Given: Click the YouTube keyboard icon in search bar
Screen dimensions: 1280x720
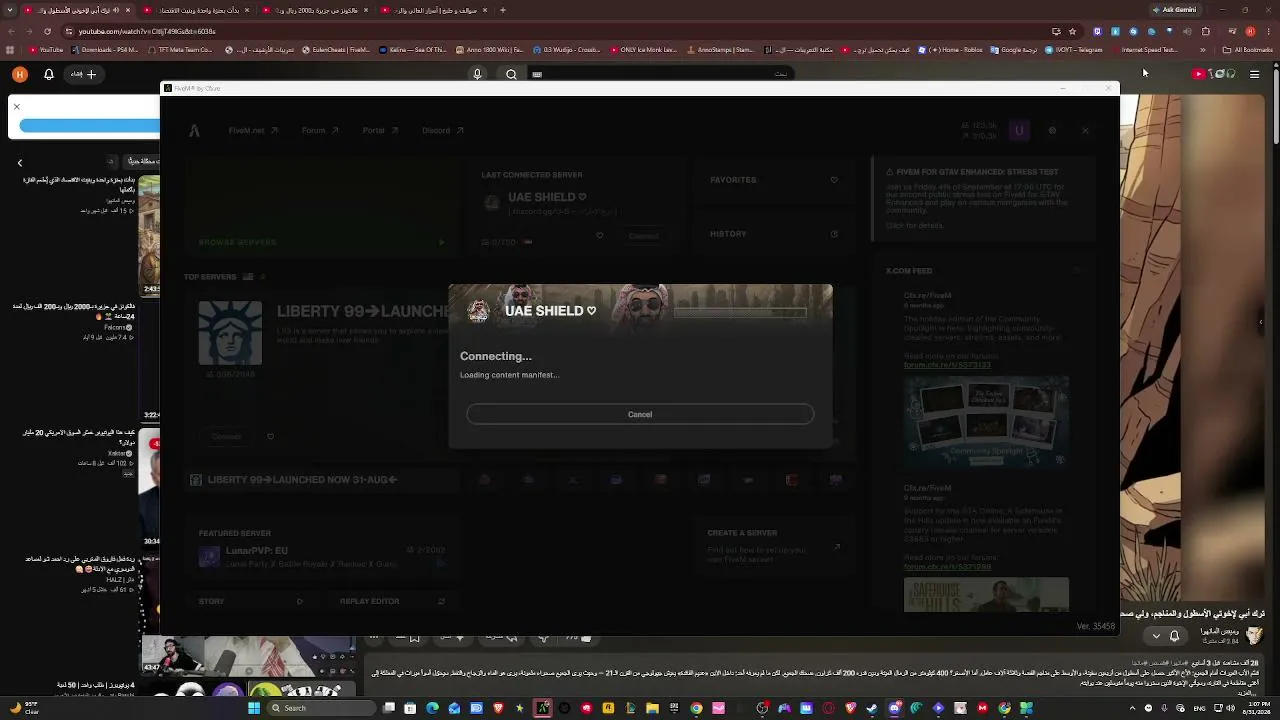Looking at the screenshot, I should (x=537, y=74).
